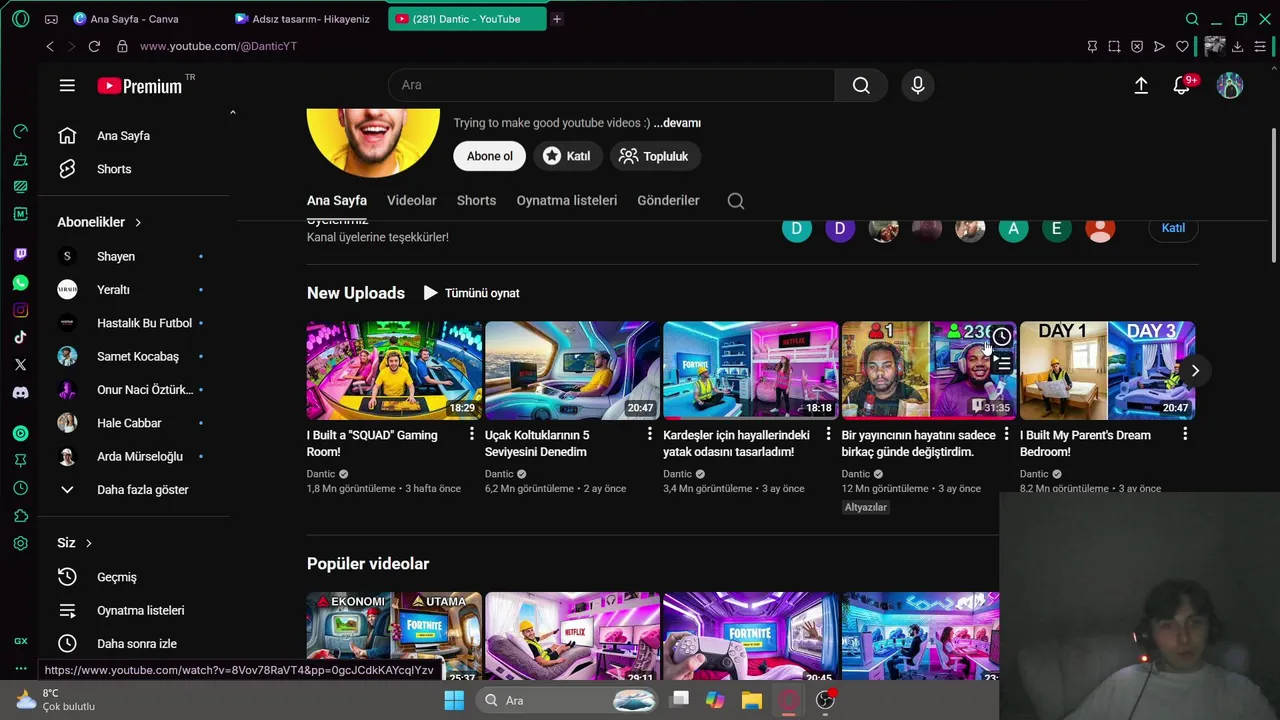The width and height of the screenshot is (1280, 720).
Task: Open the Topluluk community button
Action: pyautogui.click(x=654, y=156)
